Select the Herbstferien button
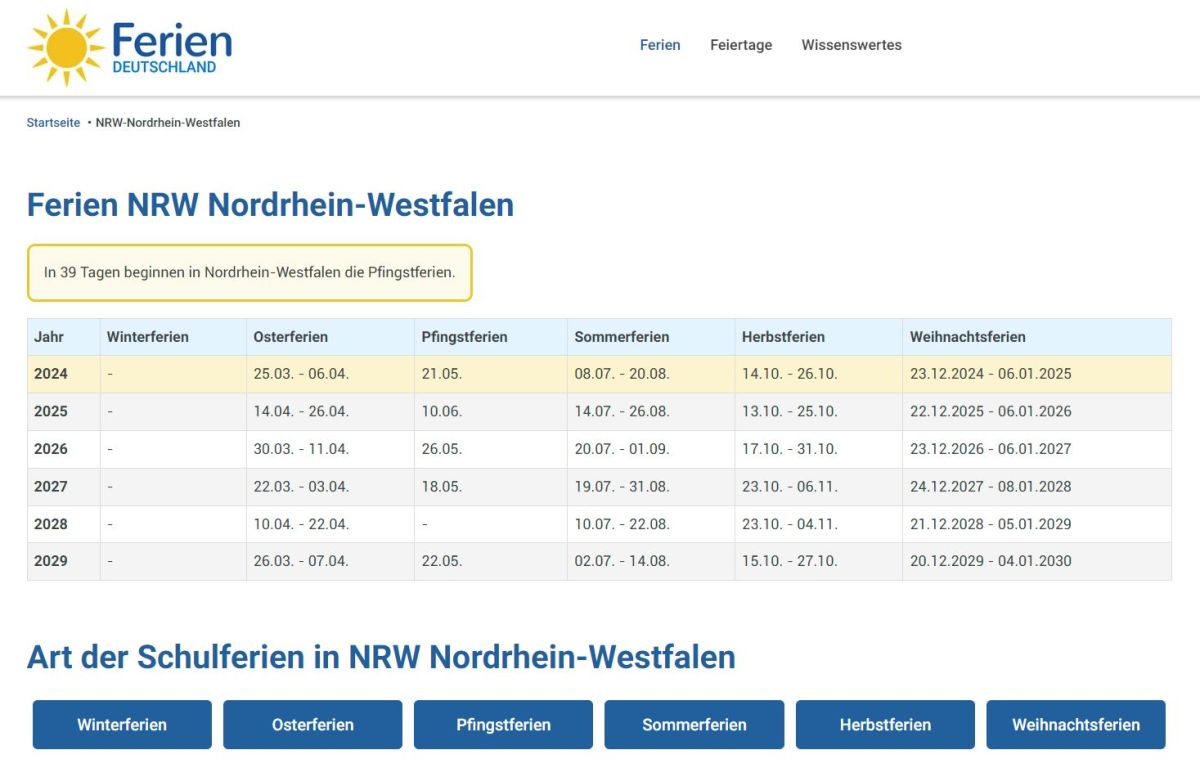1200x777 pixels. (885, 724)
